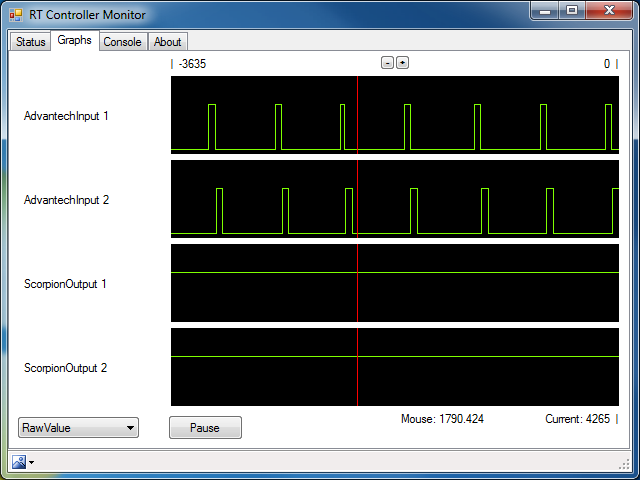Click the ScorpionOutput 2 graph
This screenshot has height=480, width=640.
[395, 367]
